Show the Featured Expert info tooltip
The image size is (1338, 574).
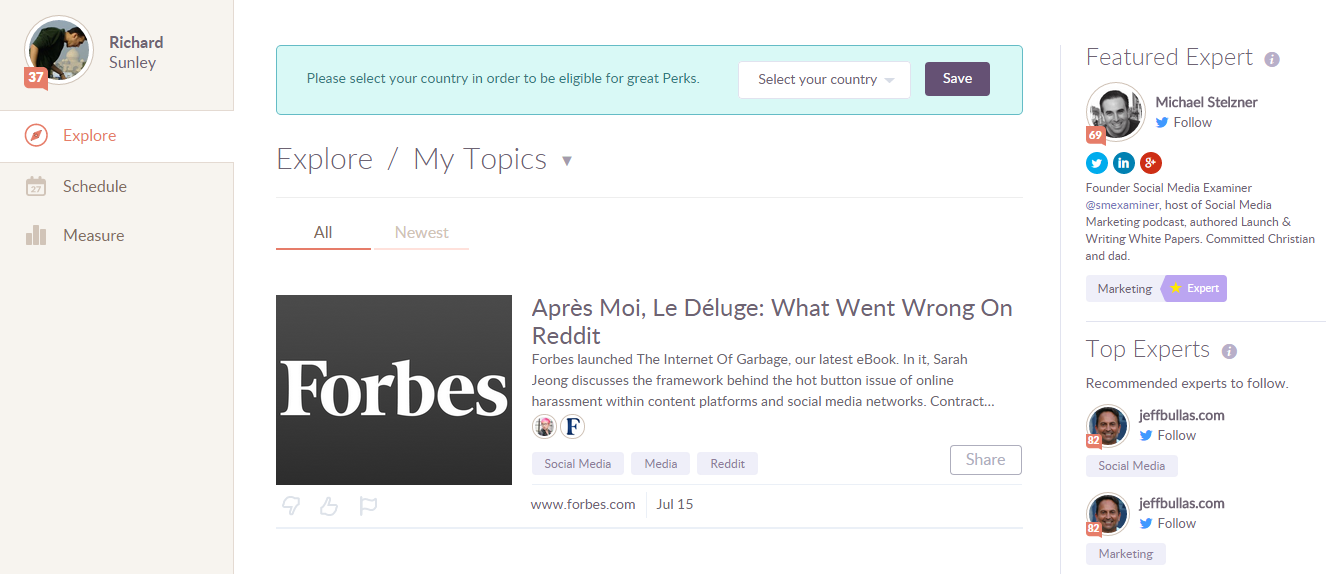coord(1272,59)
